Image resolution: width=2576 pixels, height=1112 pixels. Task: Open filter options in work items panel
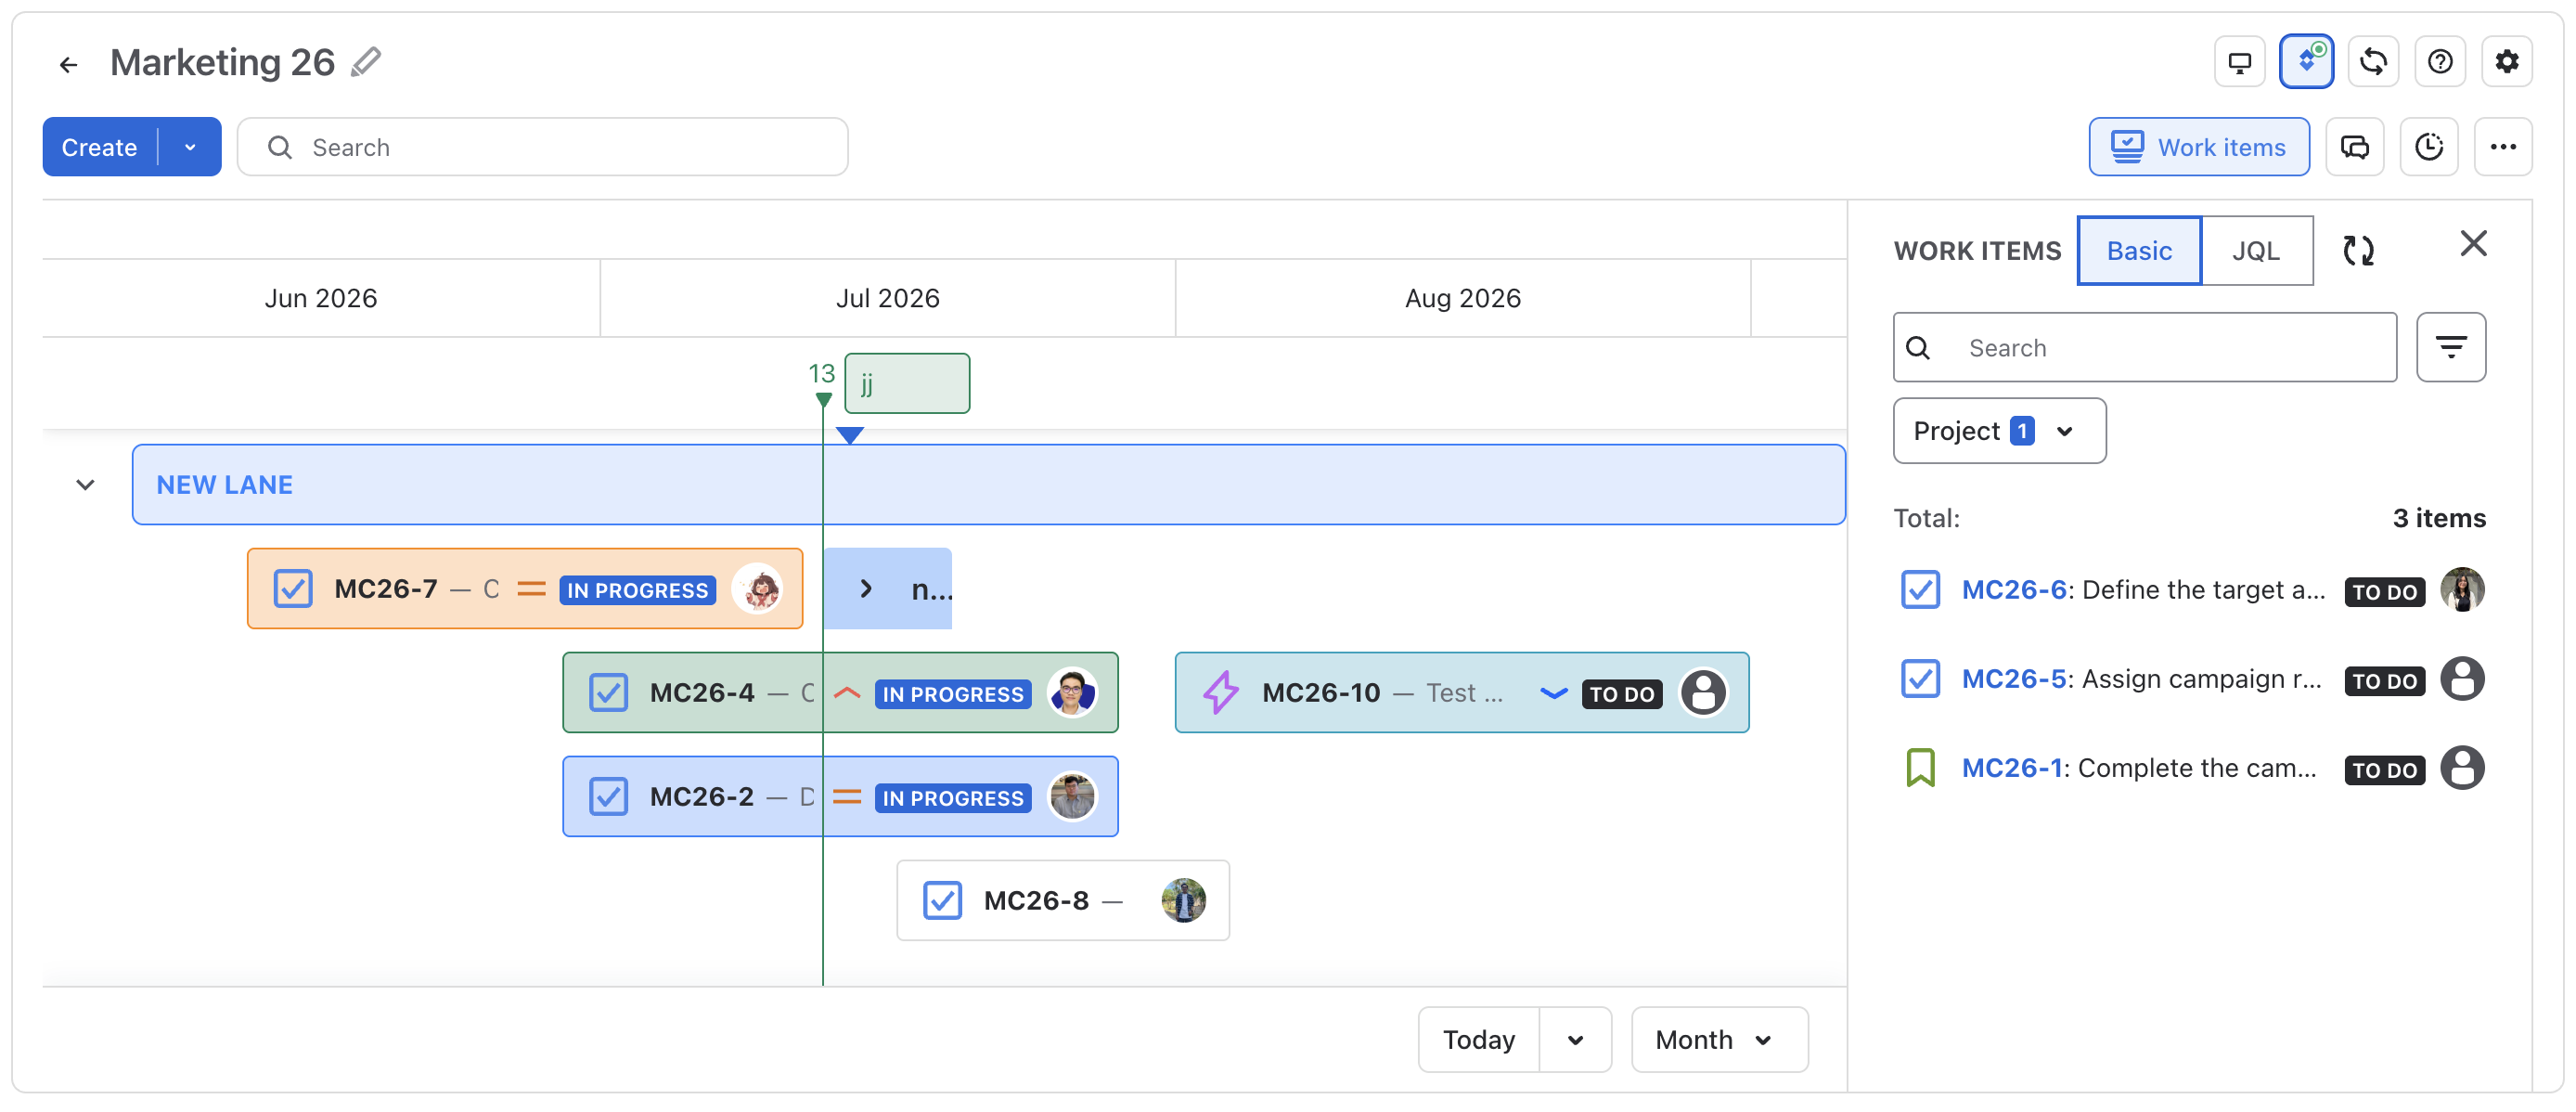click(x=2450, y=347)
